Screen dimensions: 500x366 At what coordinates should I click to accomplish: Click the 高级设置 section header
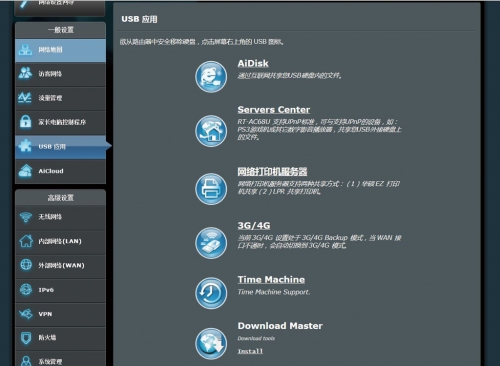tap(60, 198)
